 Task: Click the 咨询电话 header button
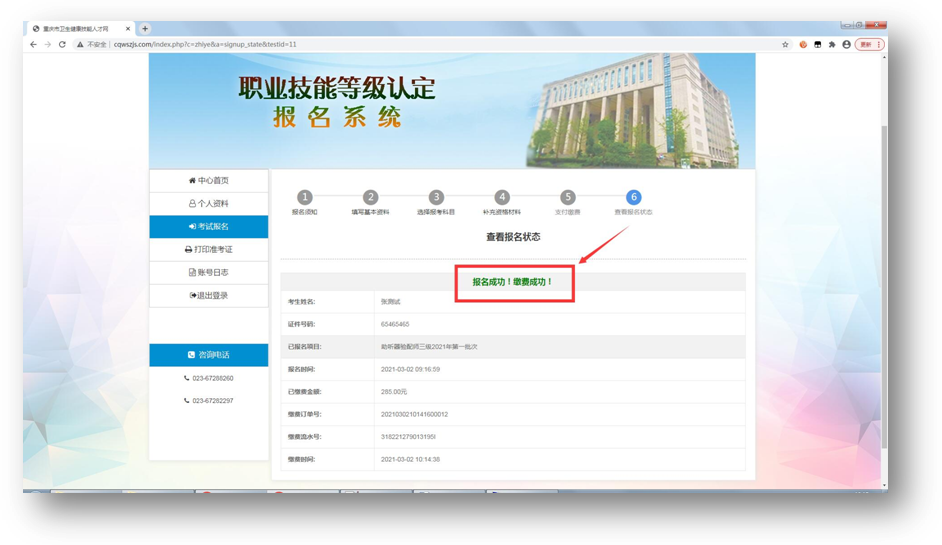pos(208,355)
